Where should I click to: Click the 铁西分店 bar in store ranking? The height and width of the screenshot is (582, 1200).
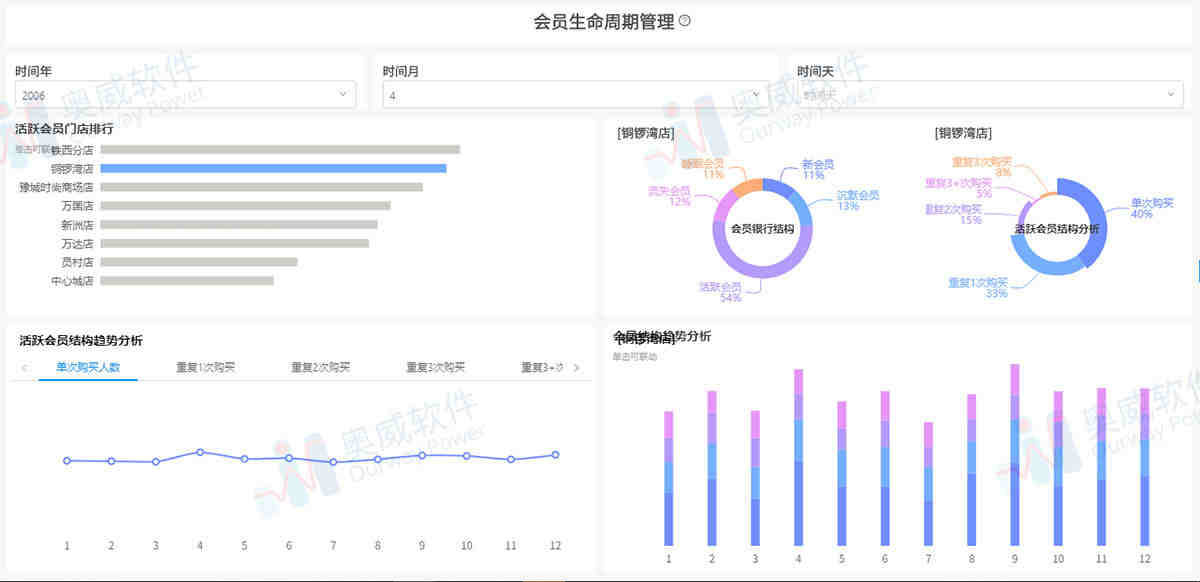pyautogui.click(x=280, y=150)
